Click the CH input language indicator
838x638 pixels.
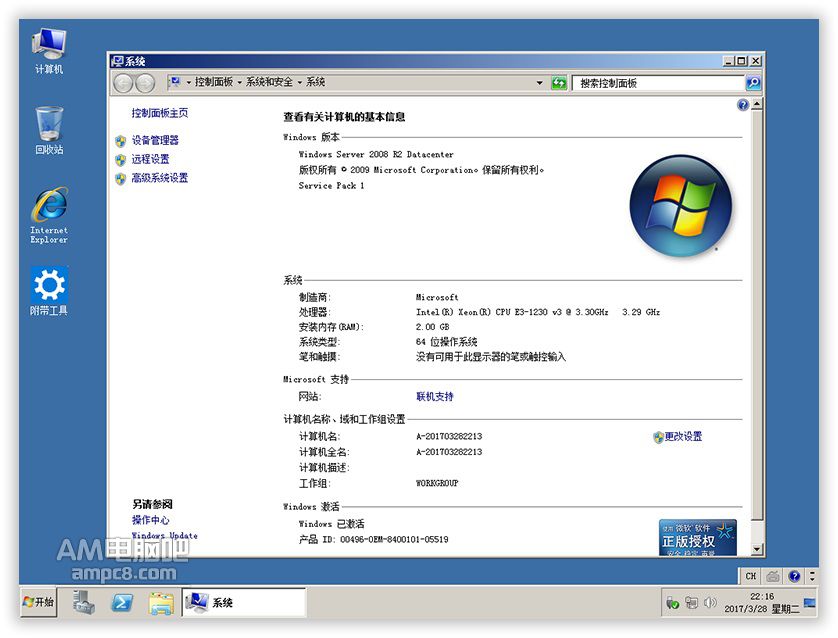[x=750, y=576]
